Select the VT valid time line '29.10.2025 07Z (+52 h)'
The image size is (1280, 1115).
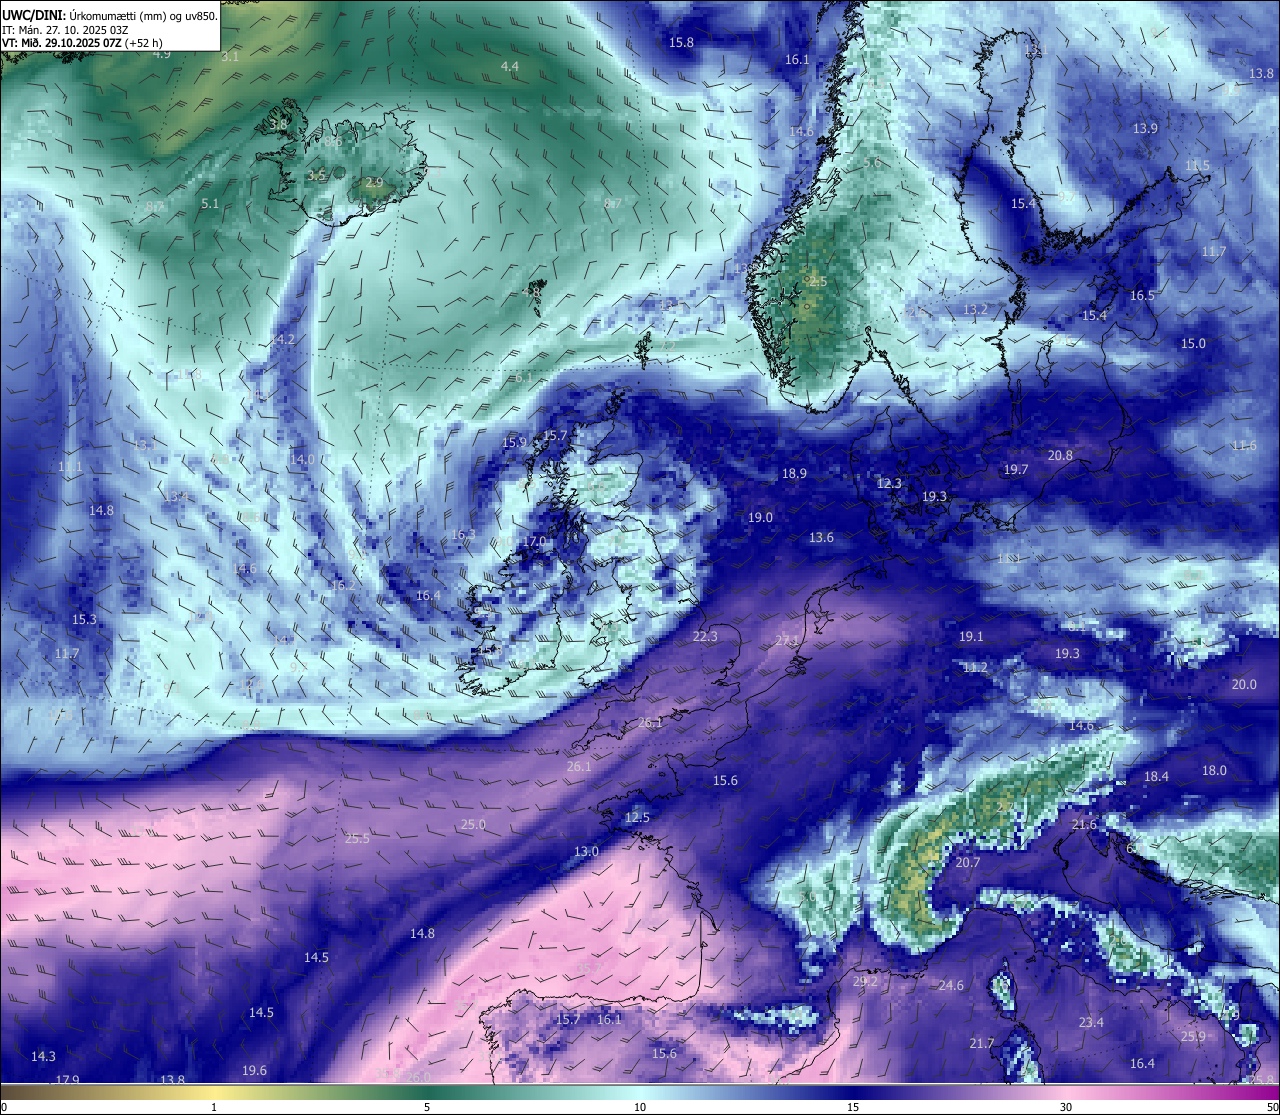click(82, 43)
